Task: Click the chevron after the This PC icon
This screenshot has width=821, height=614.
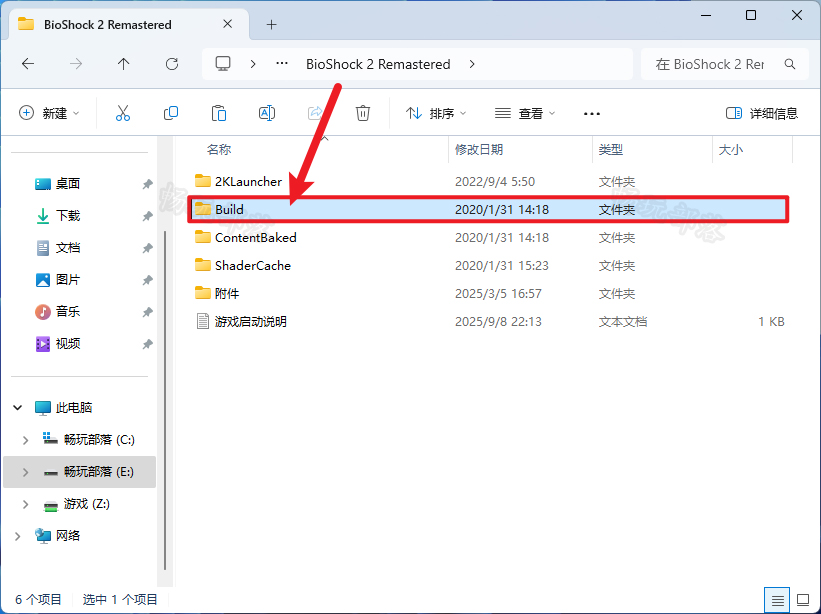Action: click(x=253, y=64)
